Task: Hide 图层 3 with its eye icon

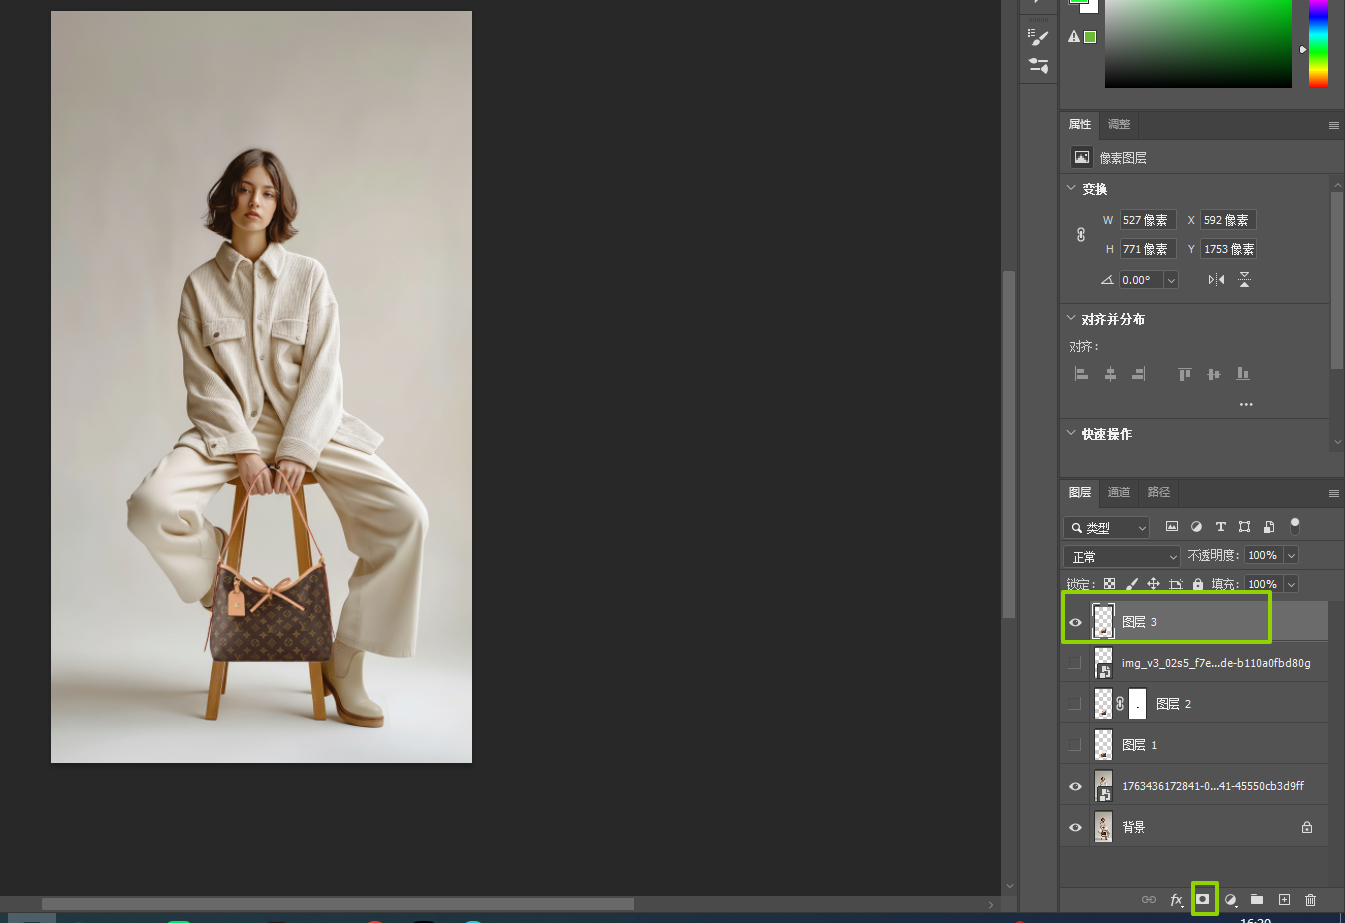Action: click(x=1075, y=622)
